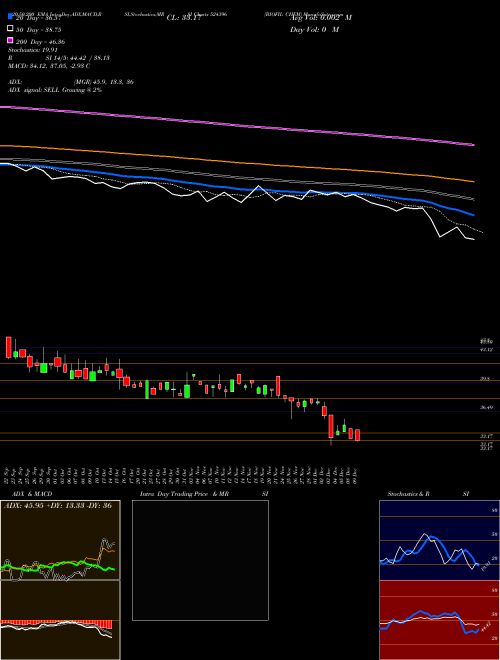
Task: Select the '200 Day - 46.36' legend text
Action: tap(40, 42)
